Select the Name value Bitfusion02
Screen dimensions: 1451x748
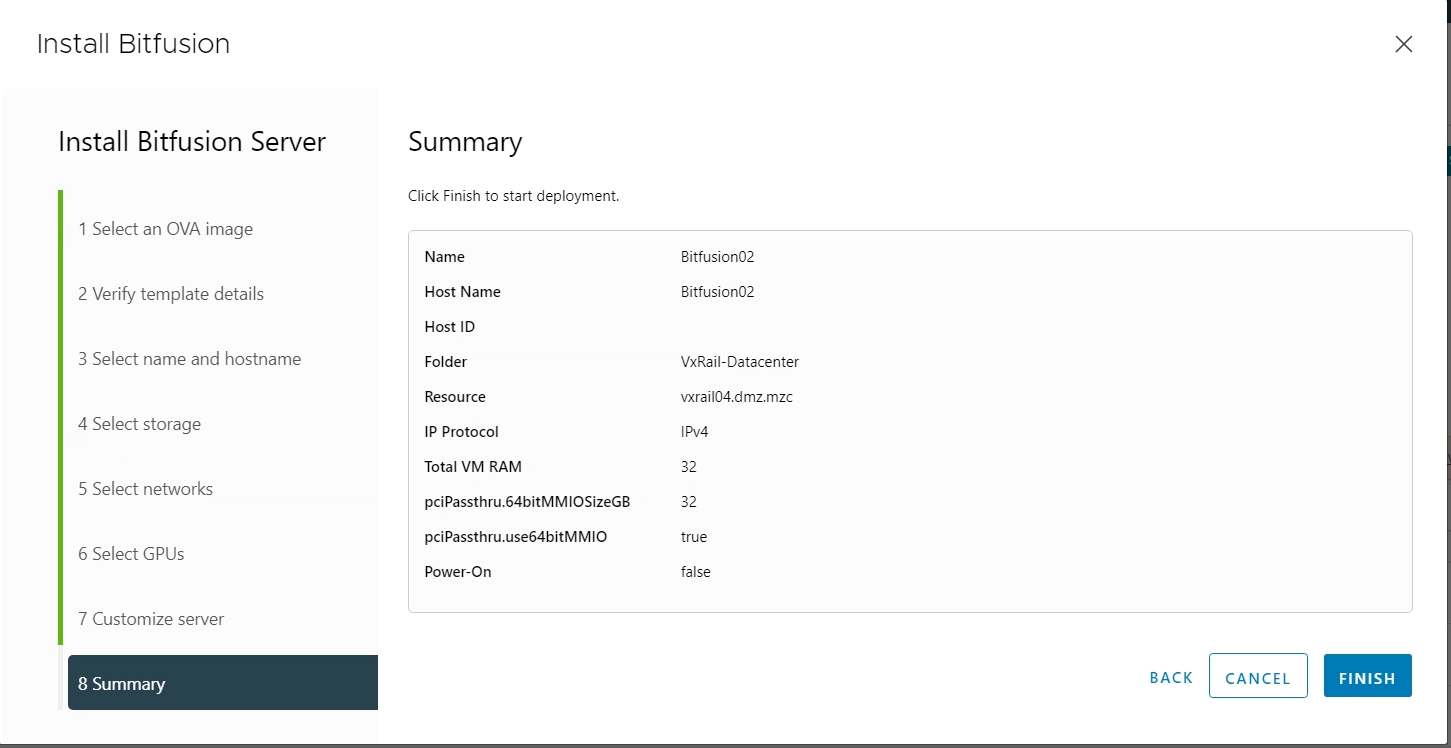(717, 257)
